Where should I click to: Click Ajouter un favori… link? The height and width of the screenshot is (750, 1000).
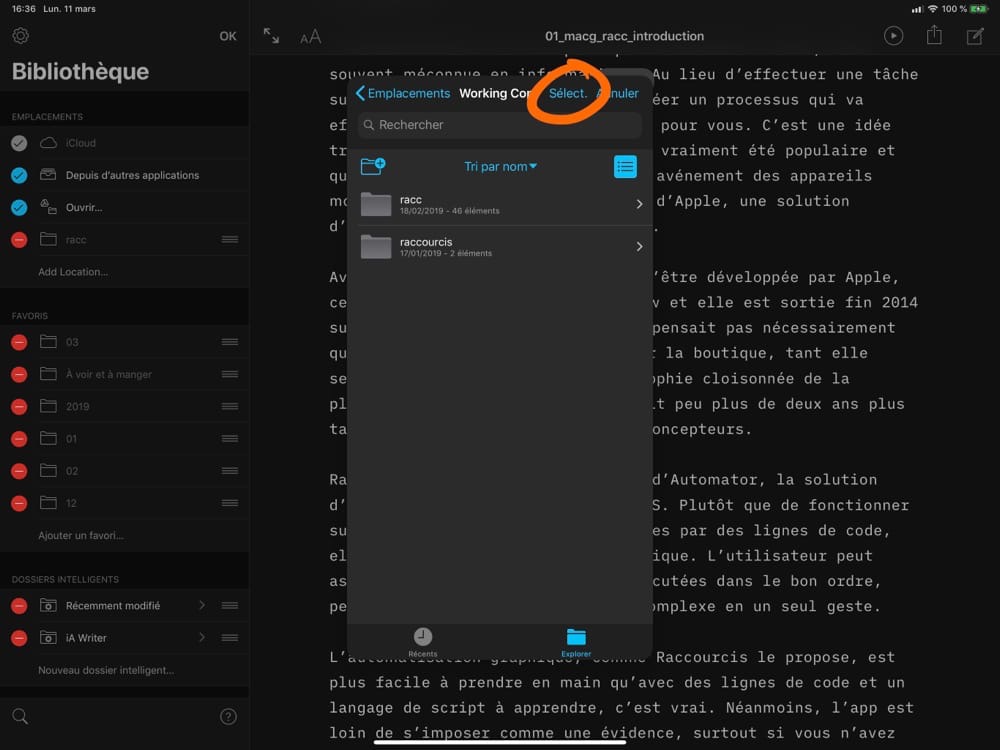coord(81,536)
